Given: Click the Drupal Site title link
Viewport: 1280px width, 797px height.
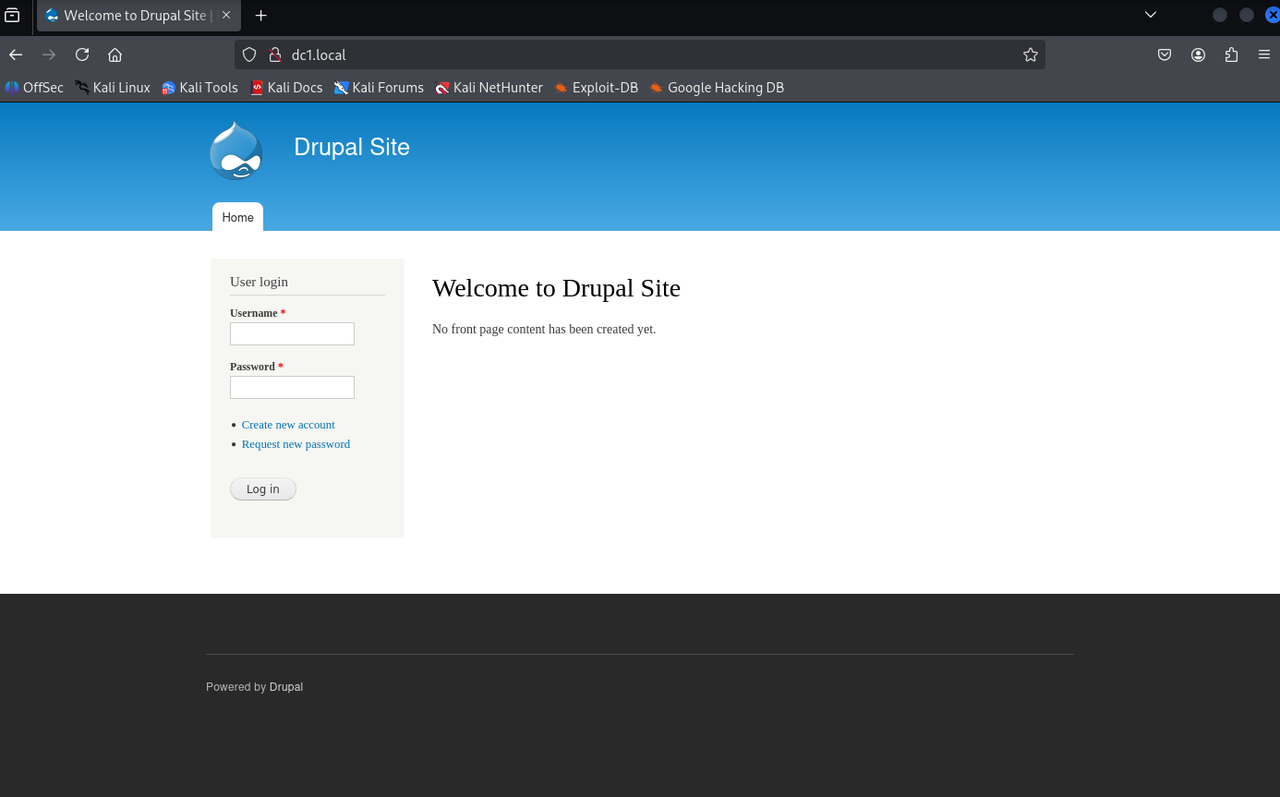Looking at the screenshot, I should 352,147.
